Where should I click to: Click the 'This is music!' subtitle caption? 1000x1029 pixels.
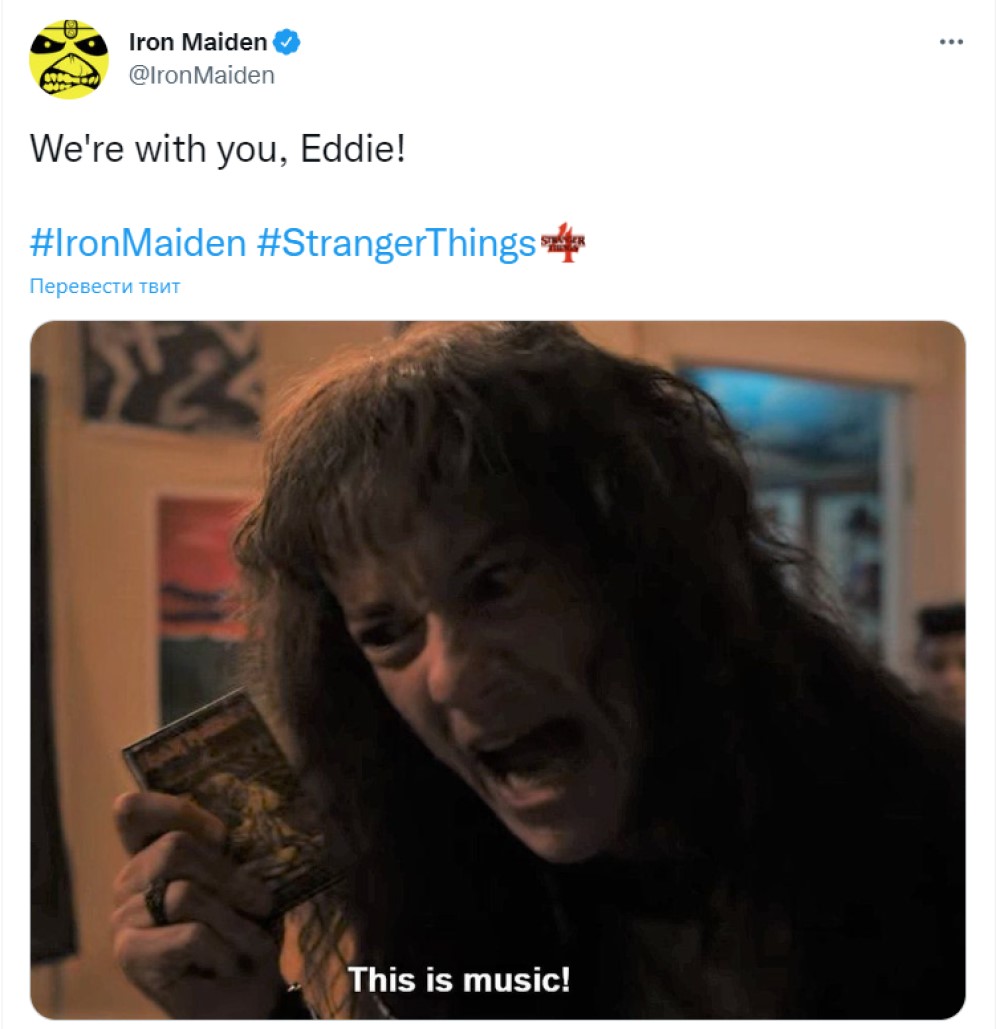click(459, 980)
